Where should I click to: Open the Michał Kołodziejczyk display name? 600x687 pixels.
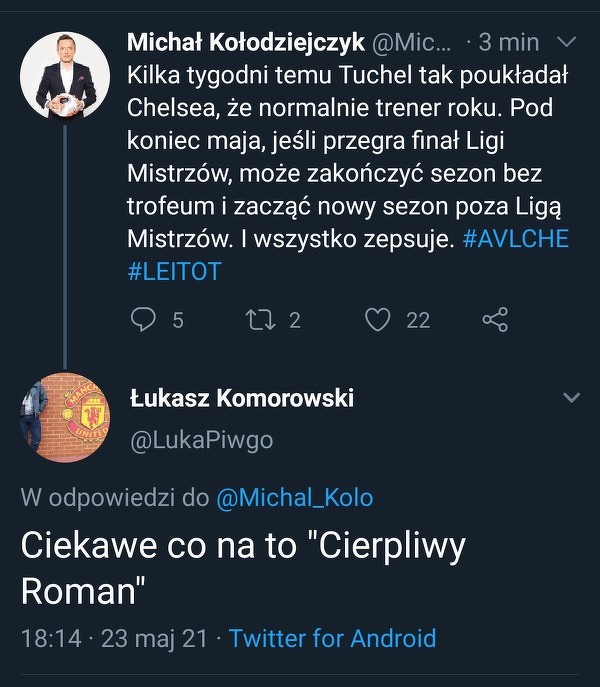coord(246,42)
